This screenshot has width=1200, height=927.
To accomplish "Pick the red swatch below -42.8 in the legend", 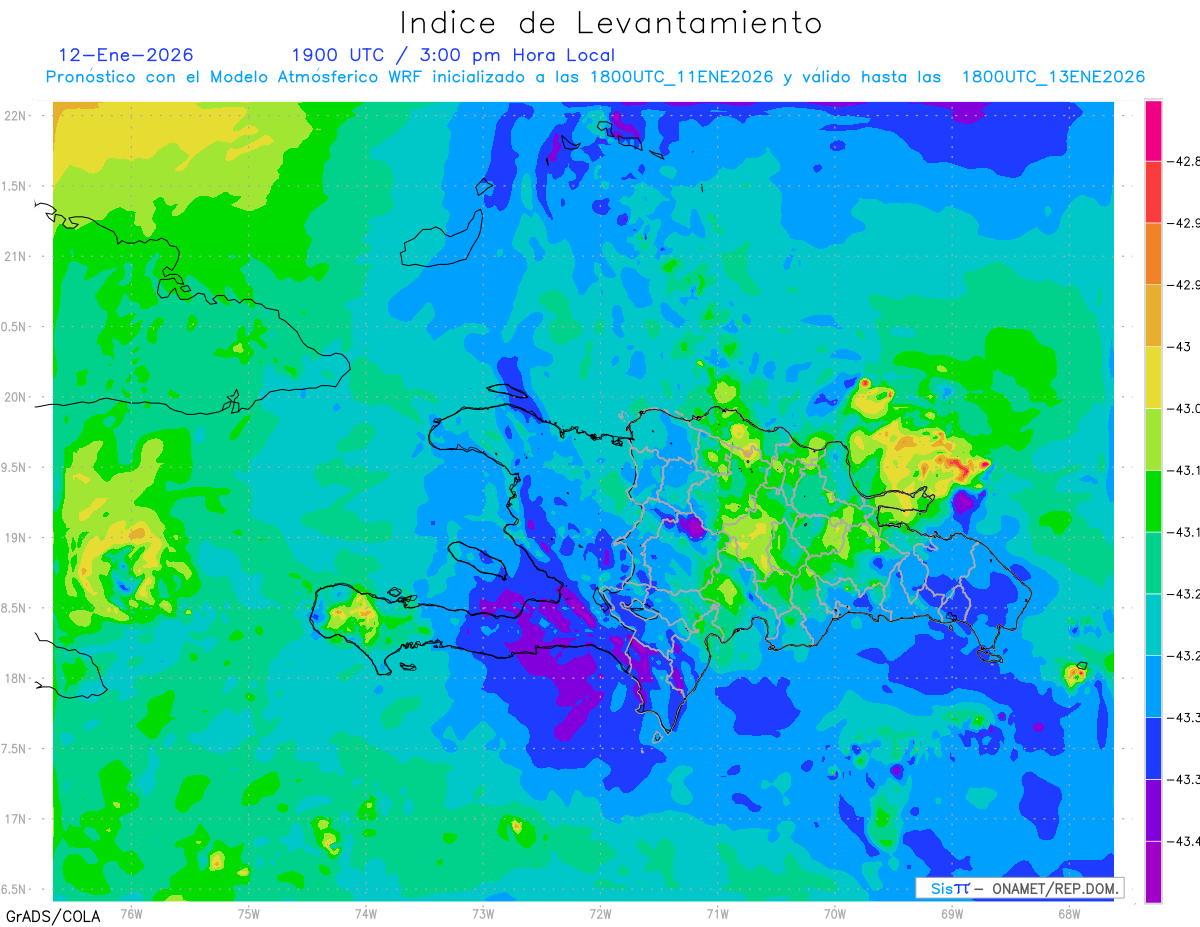I will 1153,191.
